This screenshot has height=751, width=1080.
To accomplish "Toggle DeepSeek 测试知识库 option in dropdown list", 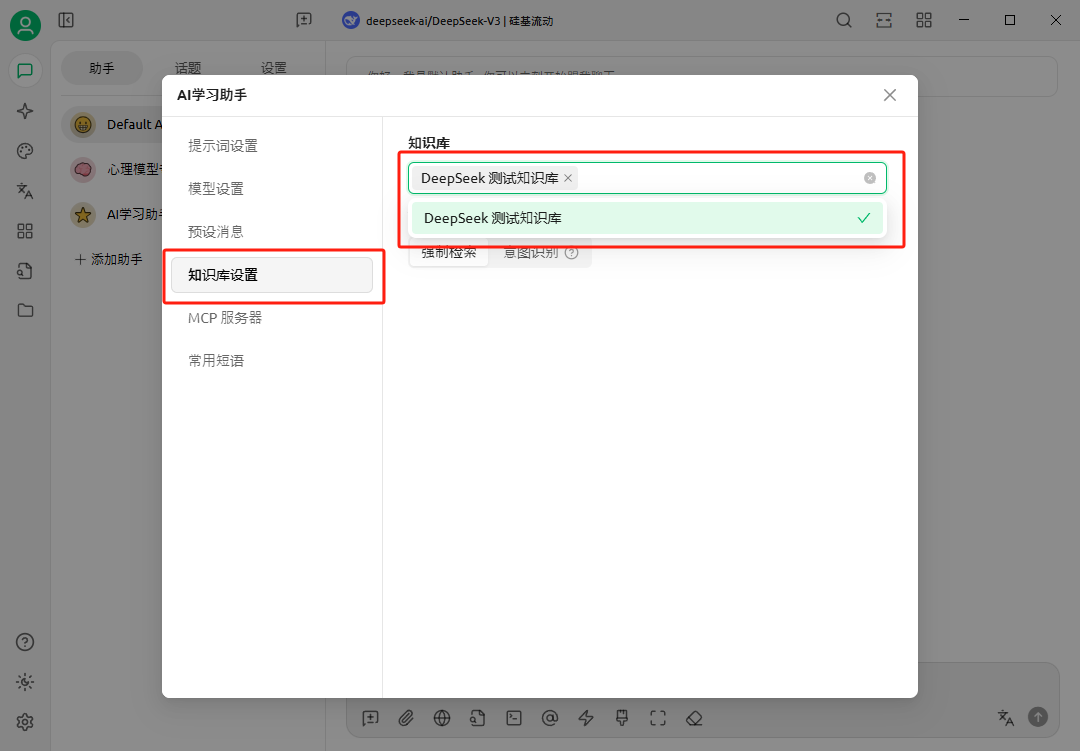I will (x=647, y=218).
